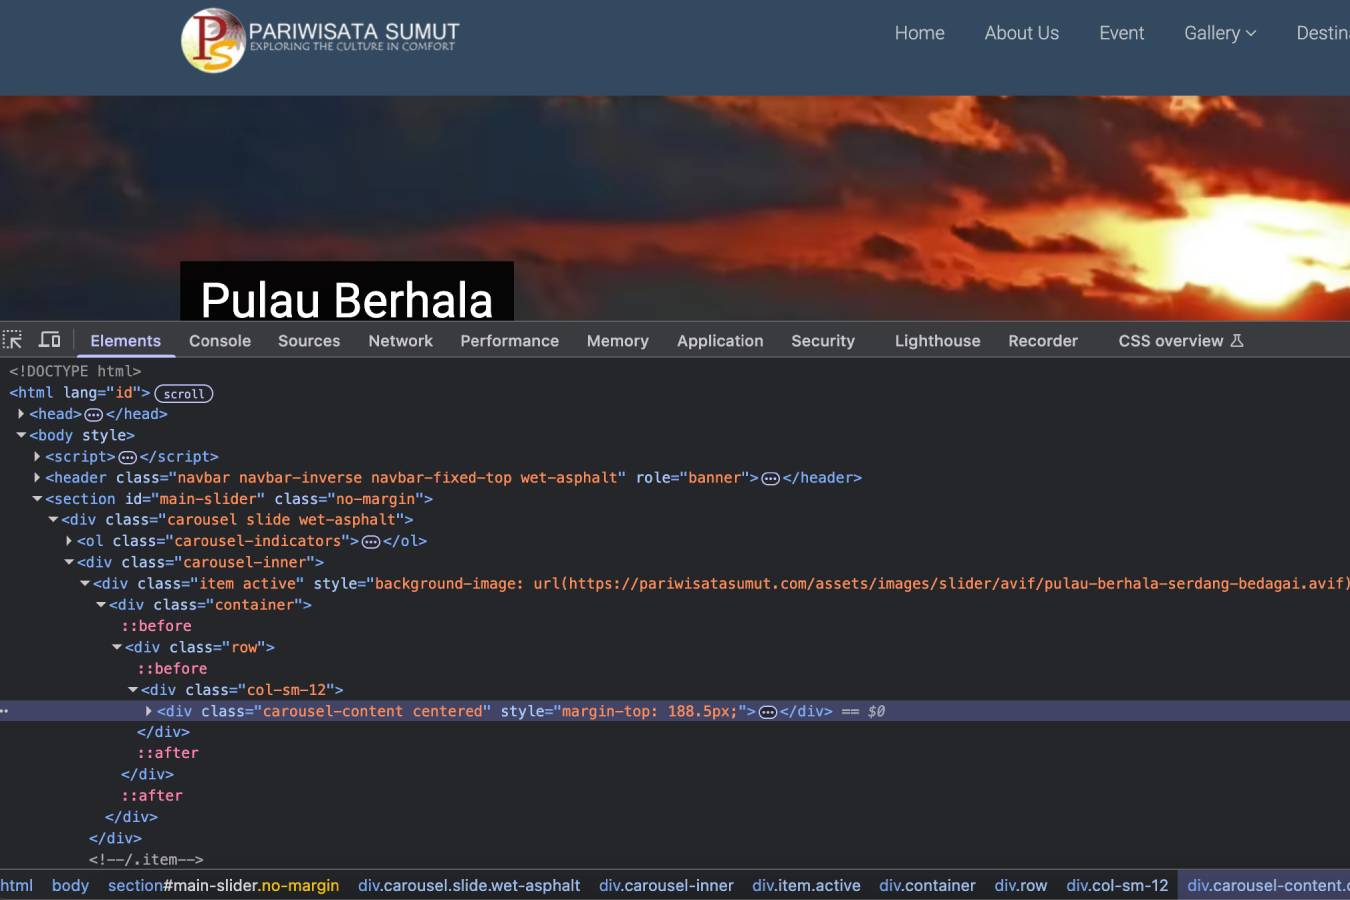Screen dimensions: 1350x900
Task: Switch to the Console tab
Action: 219,340
